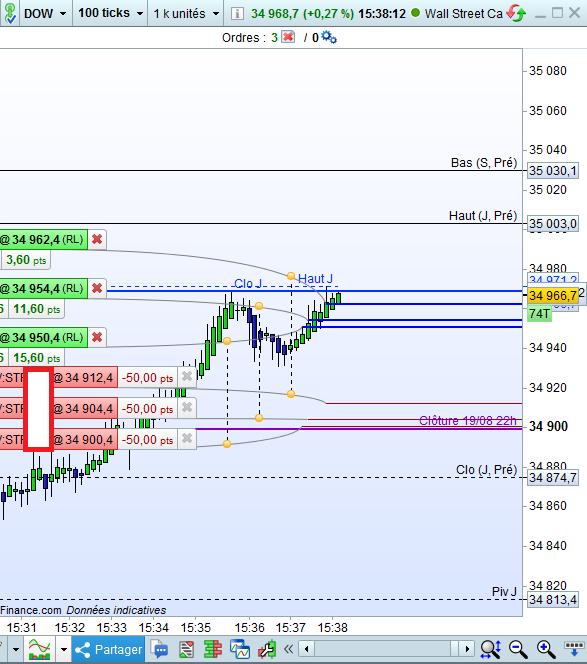Click -50,00 pts next to 34 912,4
This screenshot has width=587, height=664.
coord(147,377)
